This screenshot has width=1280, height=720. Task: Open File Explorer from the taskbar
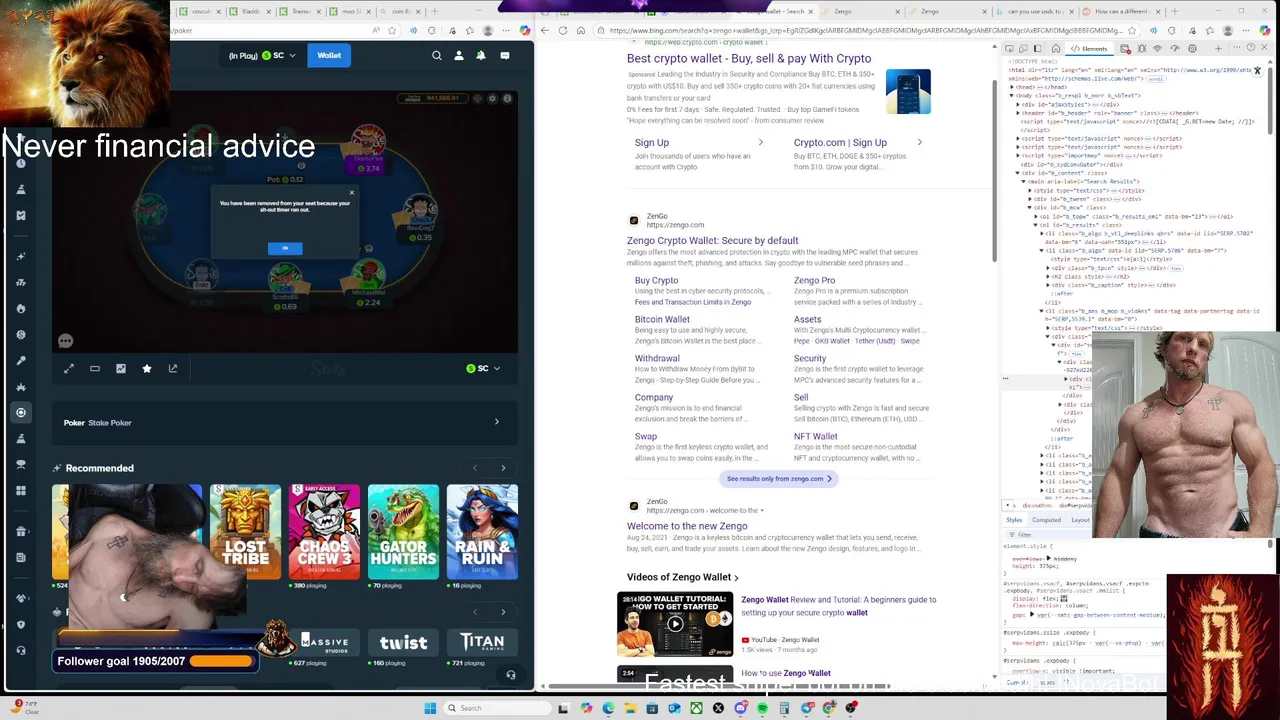(630, 708)
